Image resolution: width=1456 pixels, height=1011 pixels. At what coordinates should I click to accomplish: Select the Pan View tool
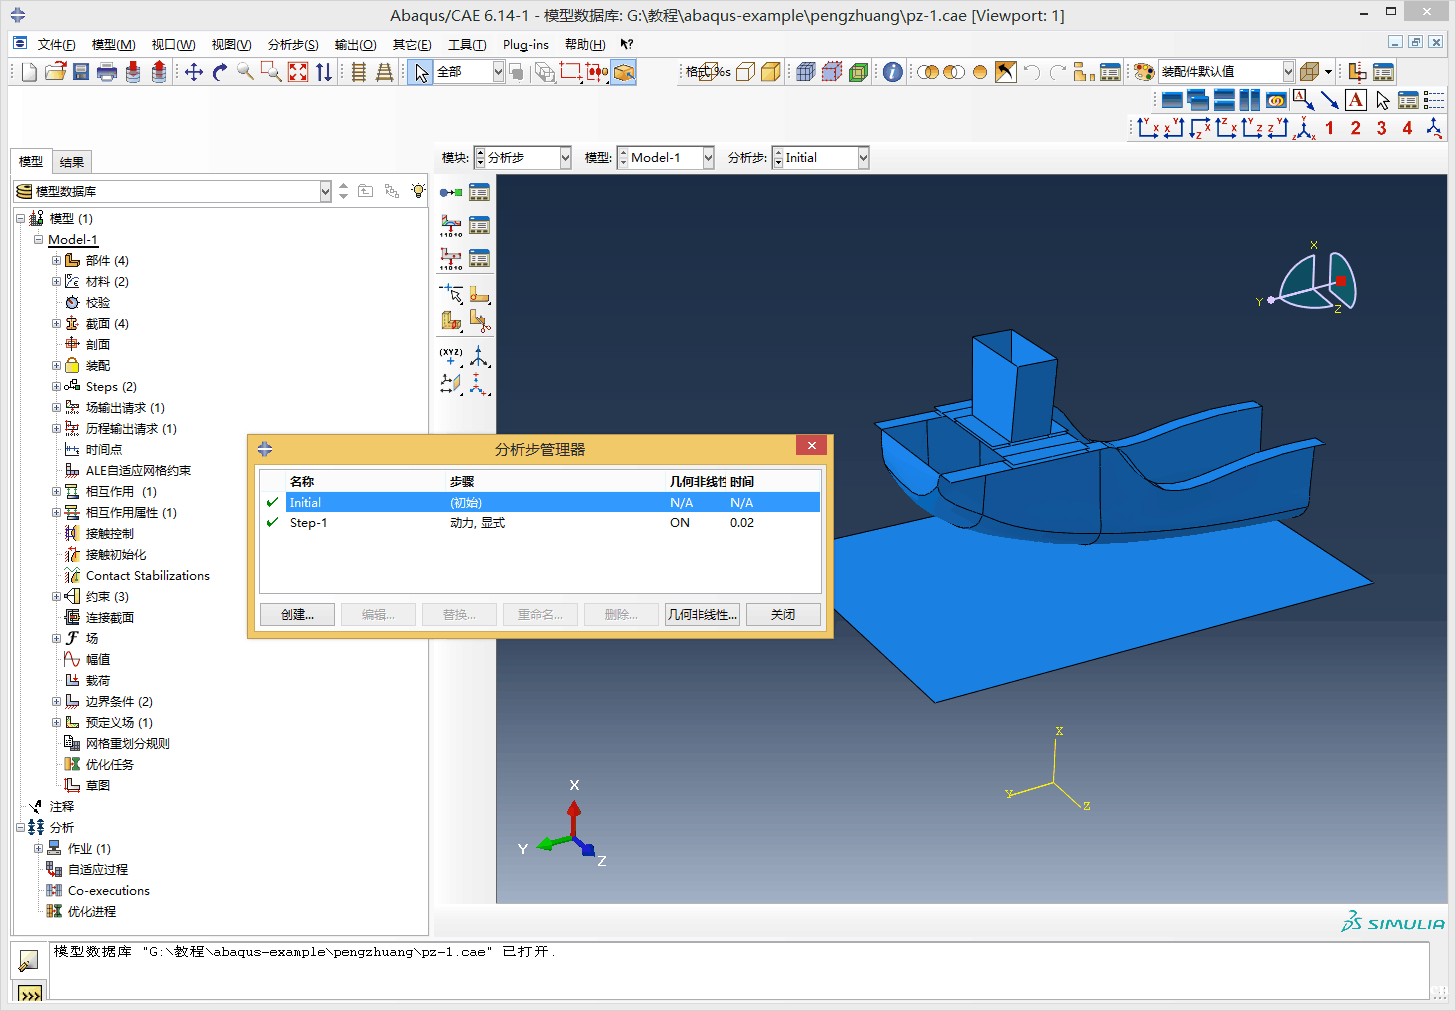(x=194, y=72)
